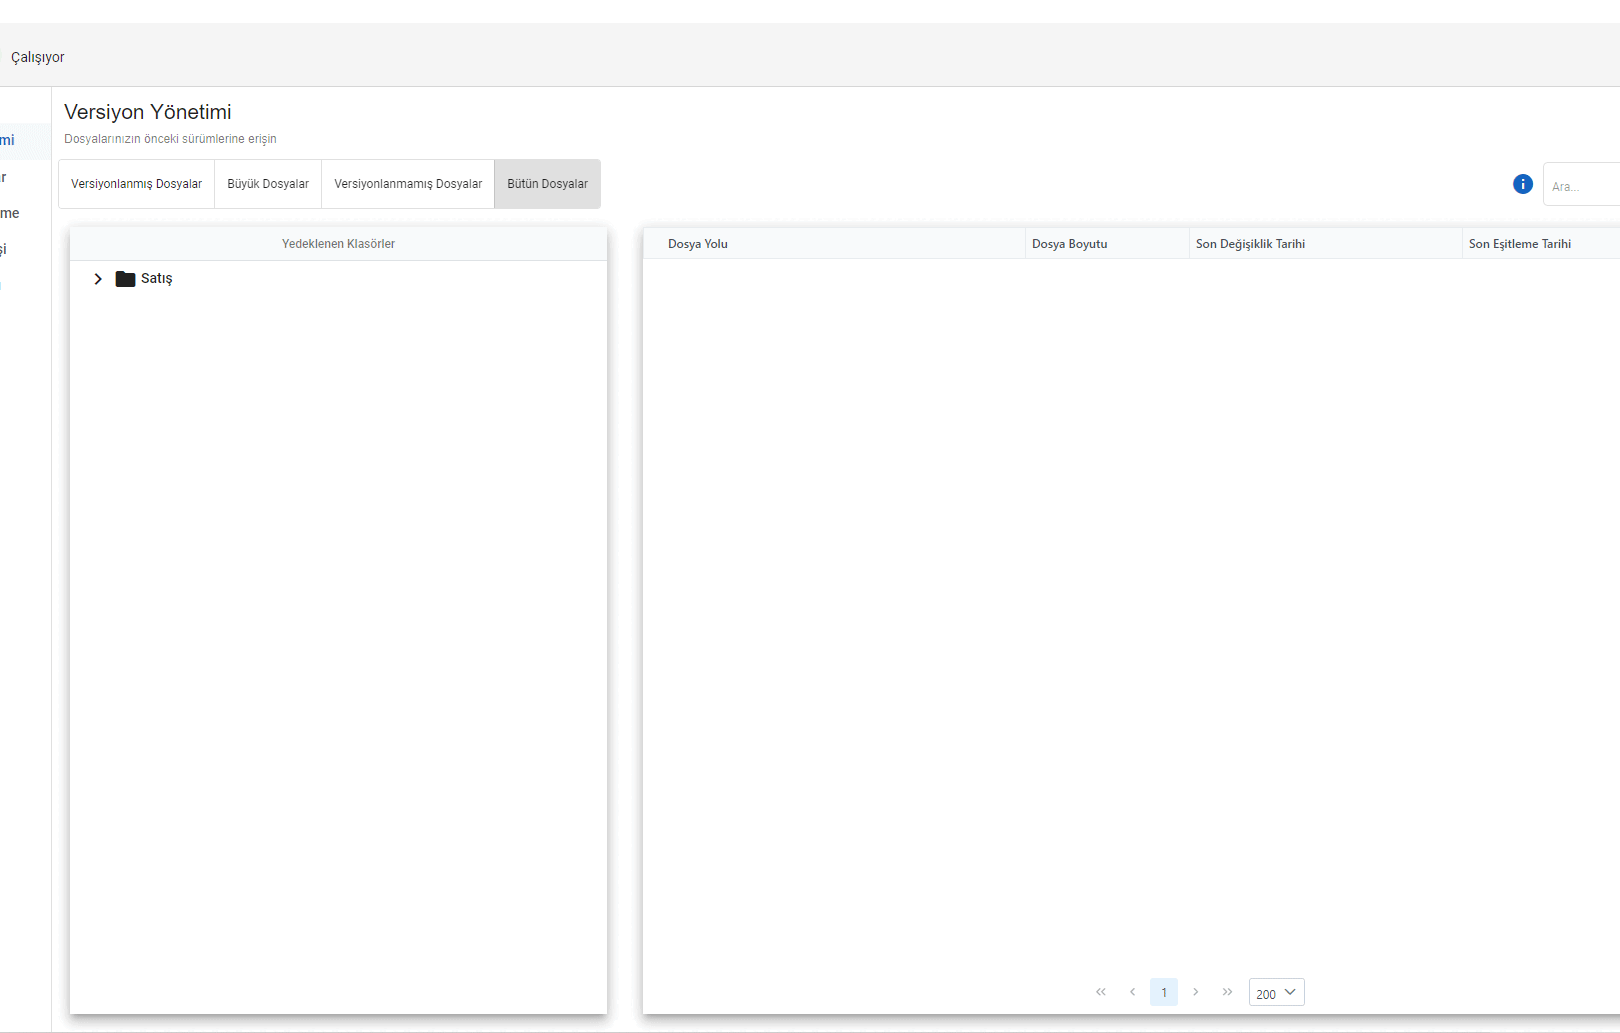1620x1033 pixels.
Task: Sort by Son Eşitleme Tarihi column
Action: coord(1519,244)
